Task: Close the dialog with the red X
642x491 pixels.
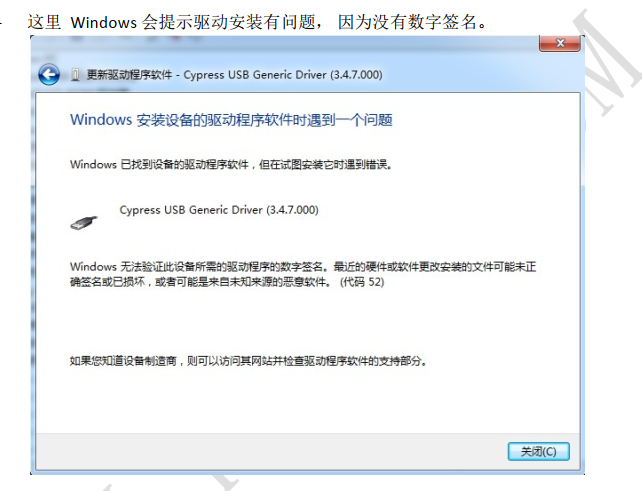Action: coord(560,43)
